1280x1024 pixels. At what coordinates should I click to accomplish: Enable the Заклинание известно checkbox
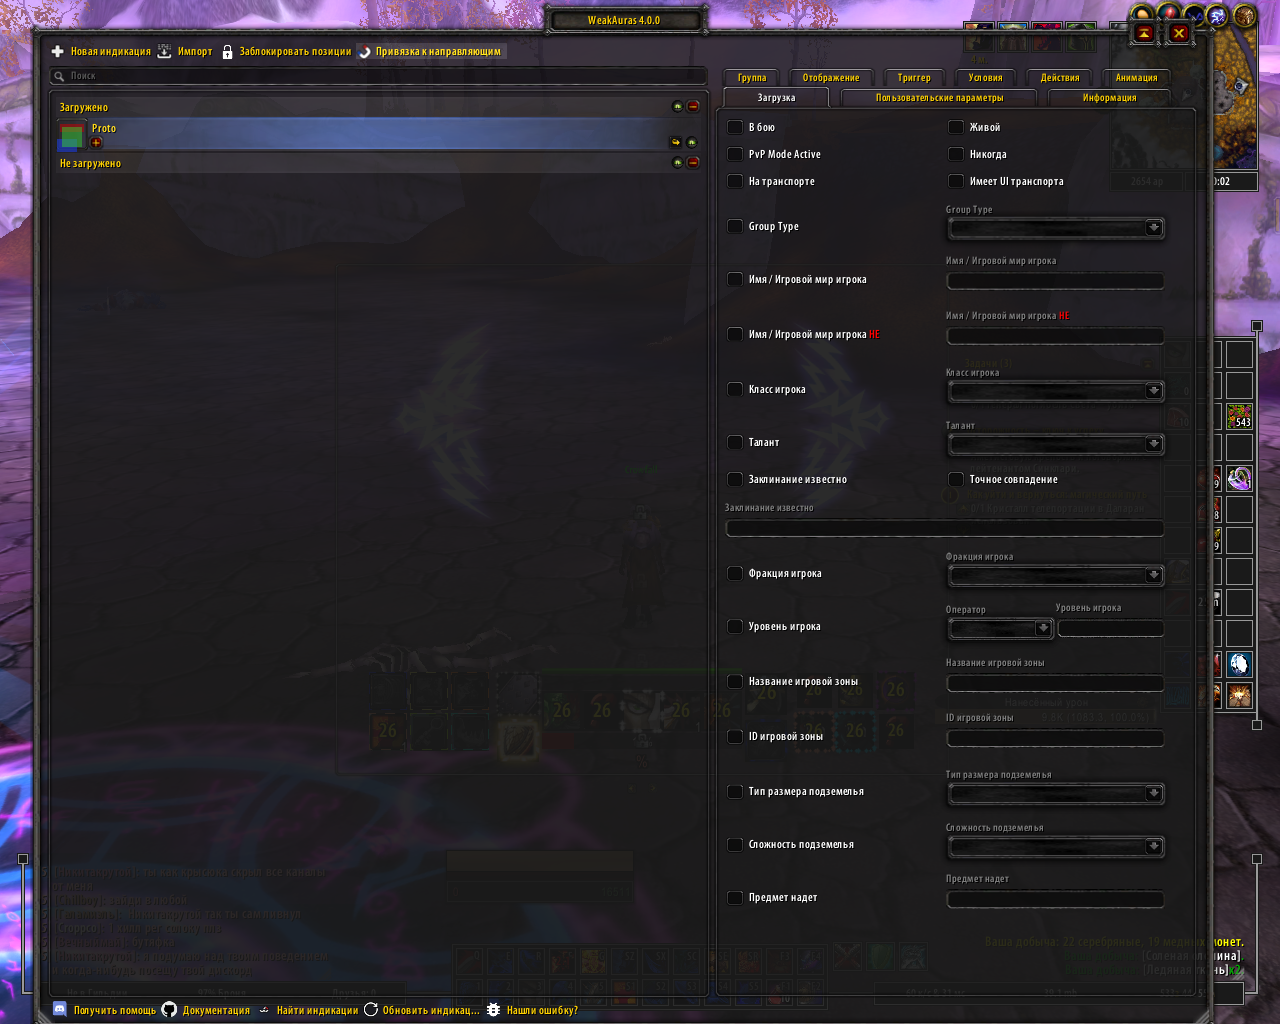coord(735,479)
